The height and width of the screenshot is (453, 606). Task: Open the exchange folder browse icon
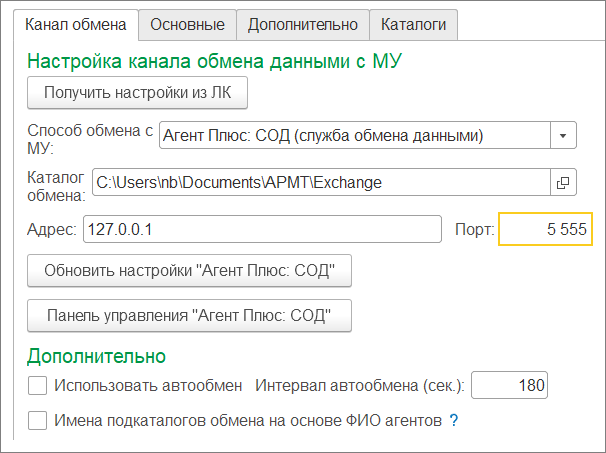click(x=563, y=183)
